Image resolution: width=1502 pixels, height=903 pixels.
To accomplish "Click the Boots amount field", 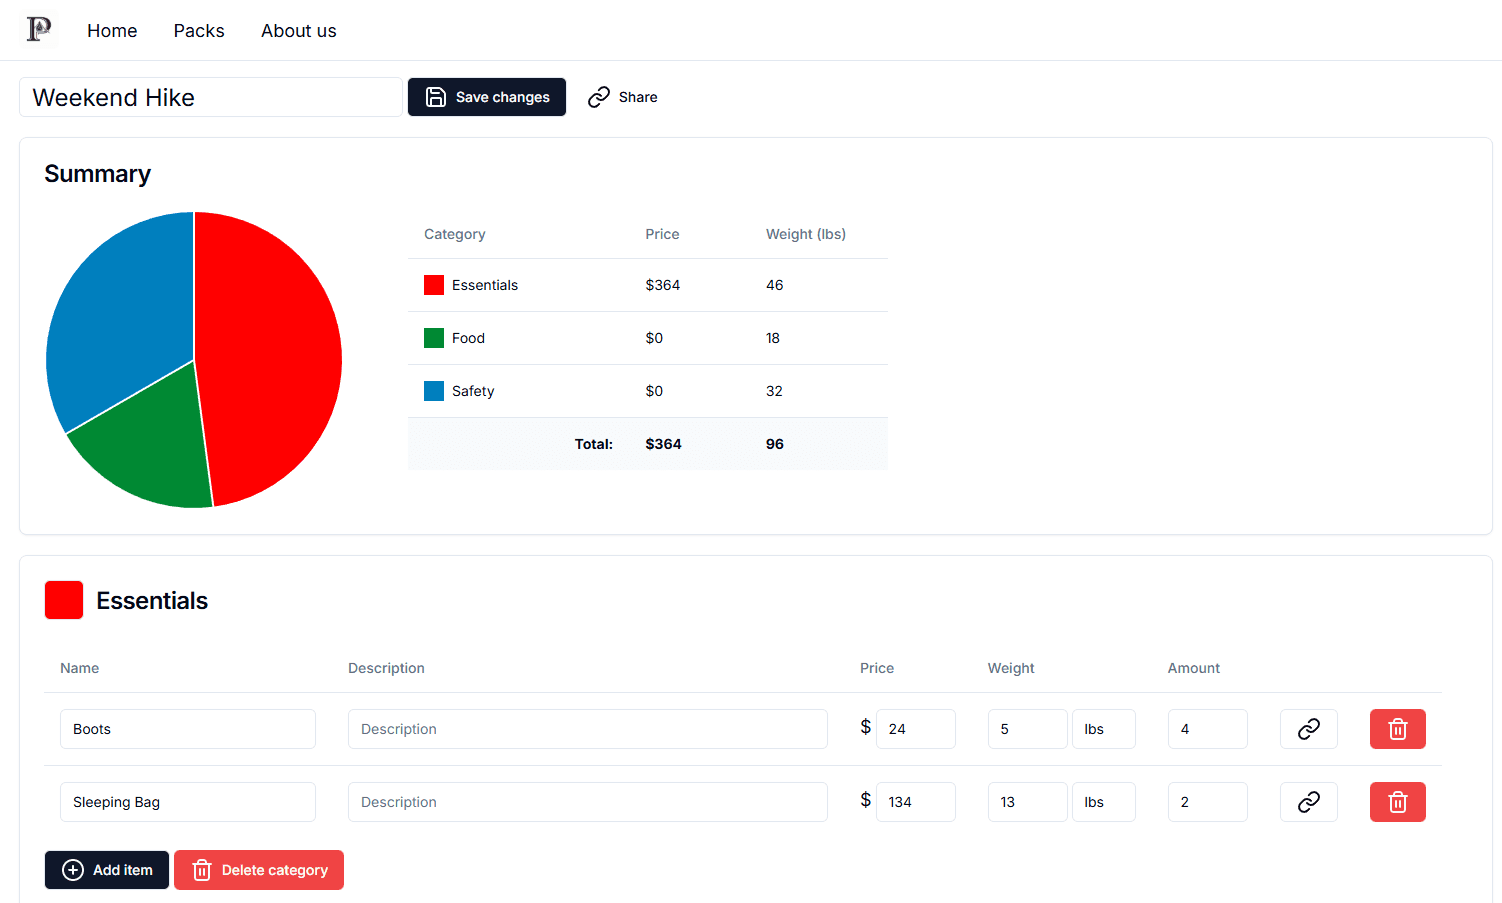I will click(x=1207, y=729).
